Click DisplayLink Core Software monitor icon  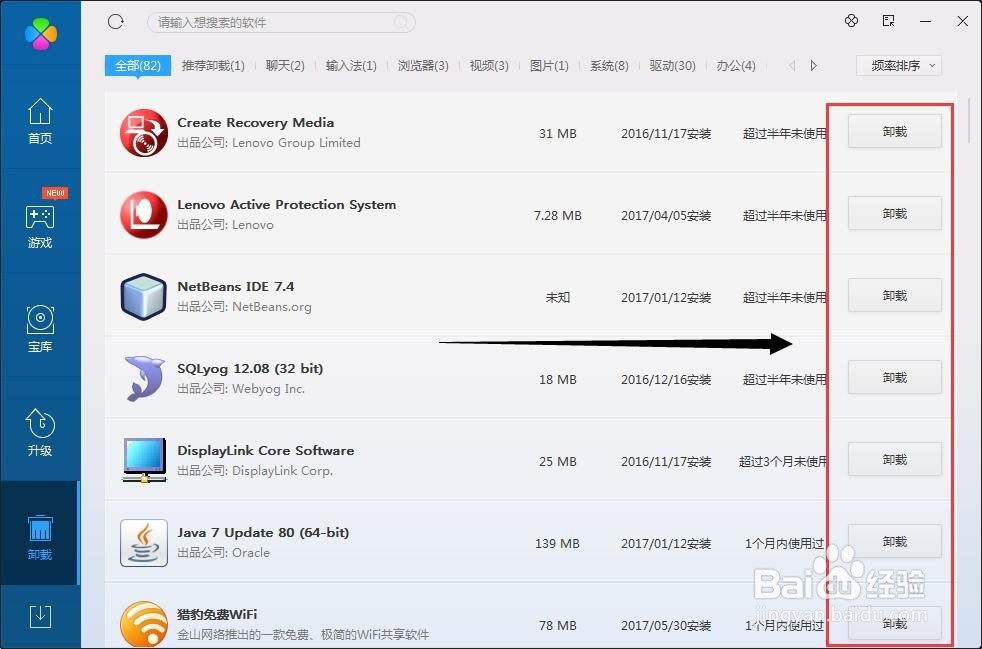(144, 460)
